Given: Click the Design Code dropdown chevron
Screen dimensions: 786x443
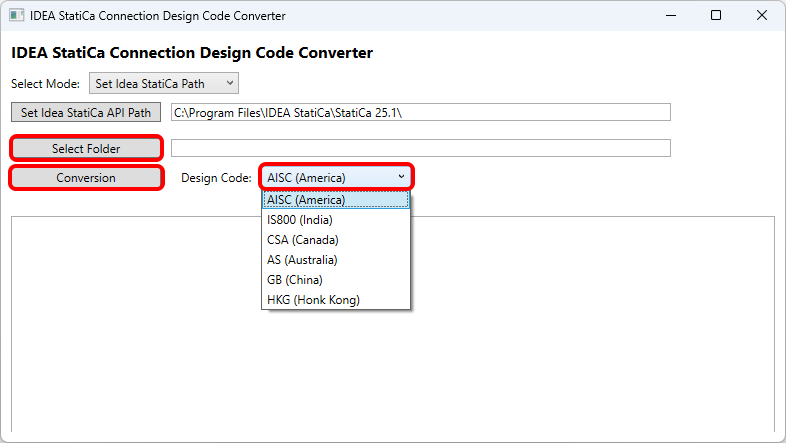Looking at the screenshot, I should pos(401,177).
